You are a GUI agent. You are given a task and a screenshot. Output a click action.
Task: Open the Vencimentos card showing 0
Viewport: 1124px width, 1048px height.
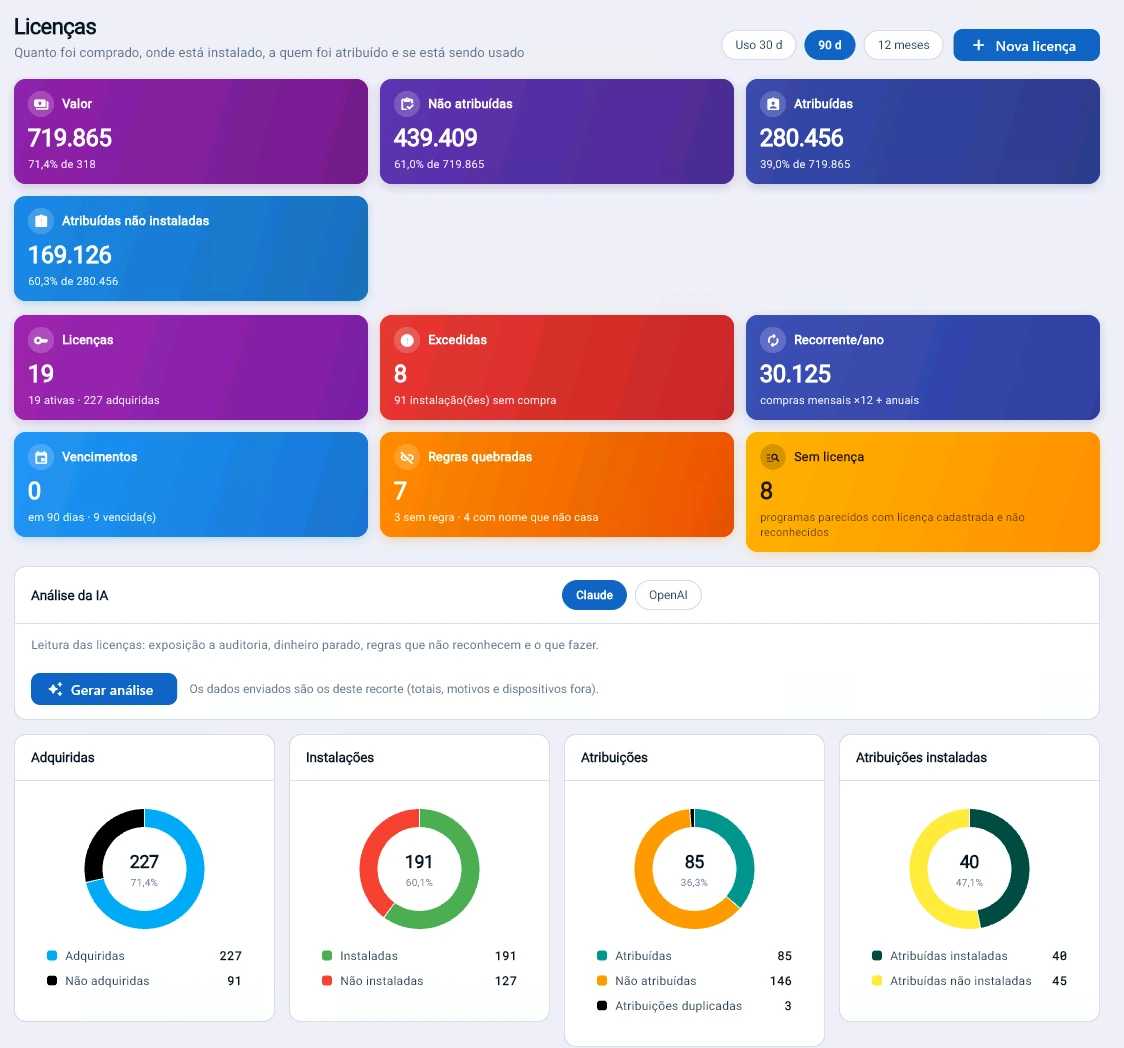point(191,485)
